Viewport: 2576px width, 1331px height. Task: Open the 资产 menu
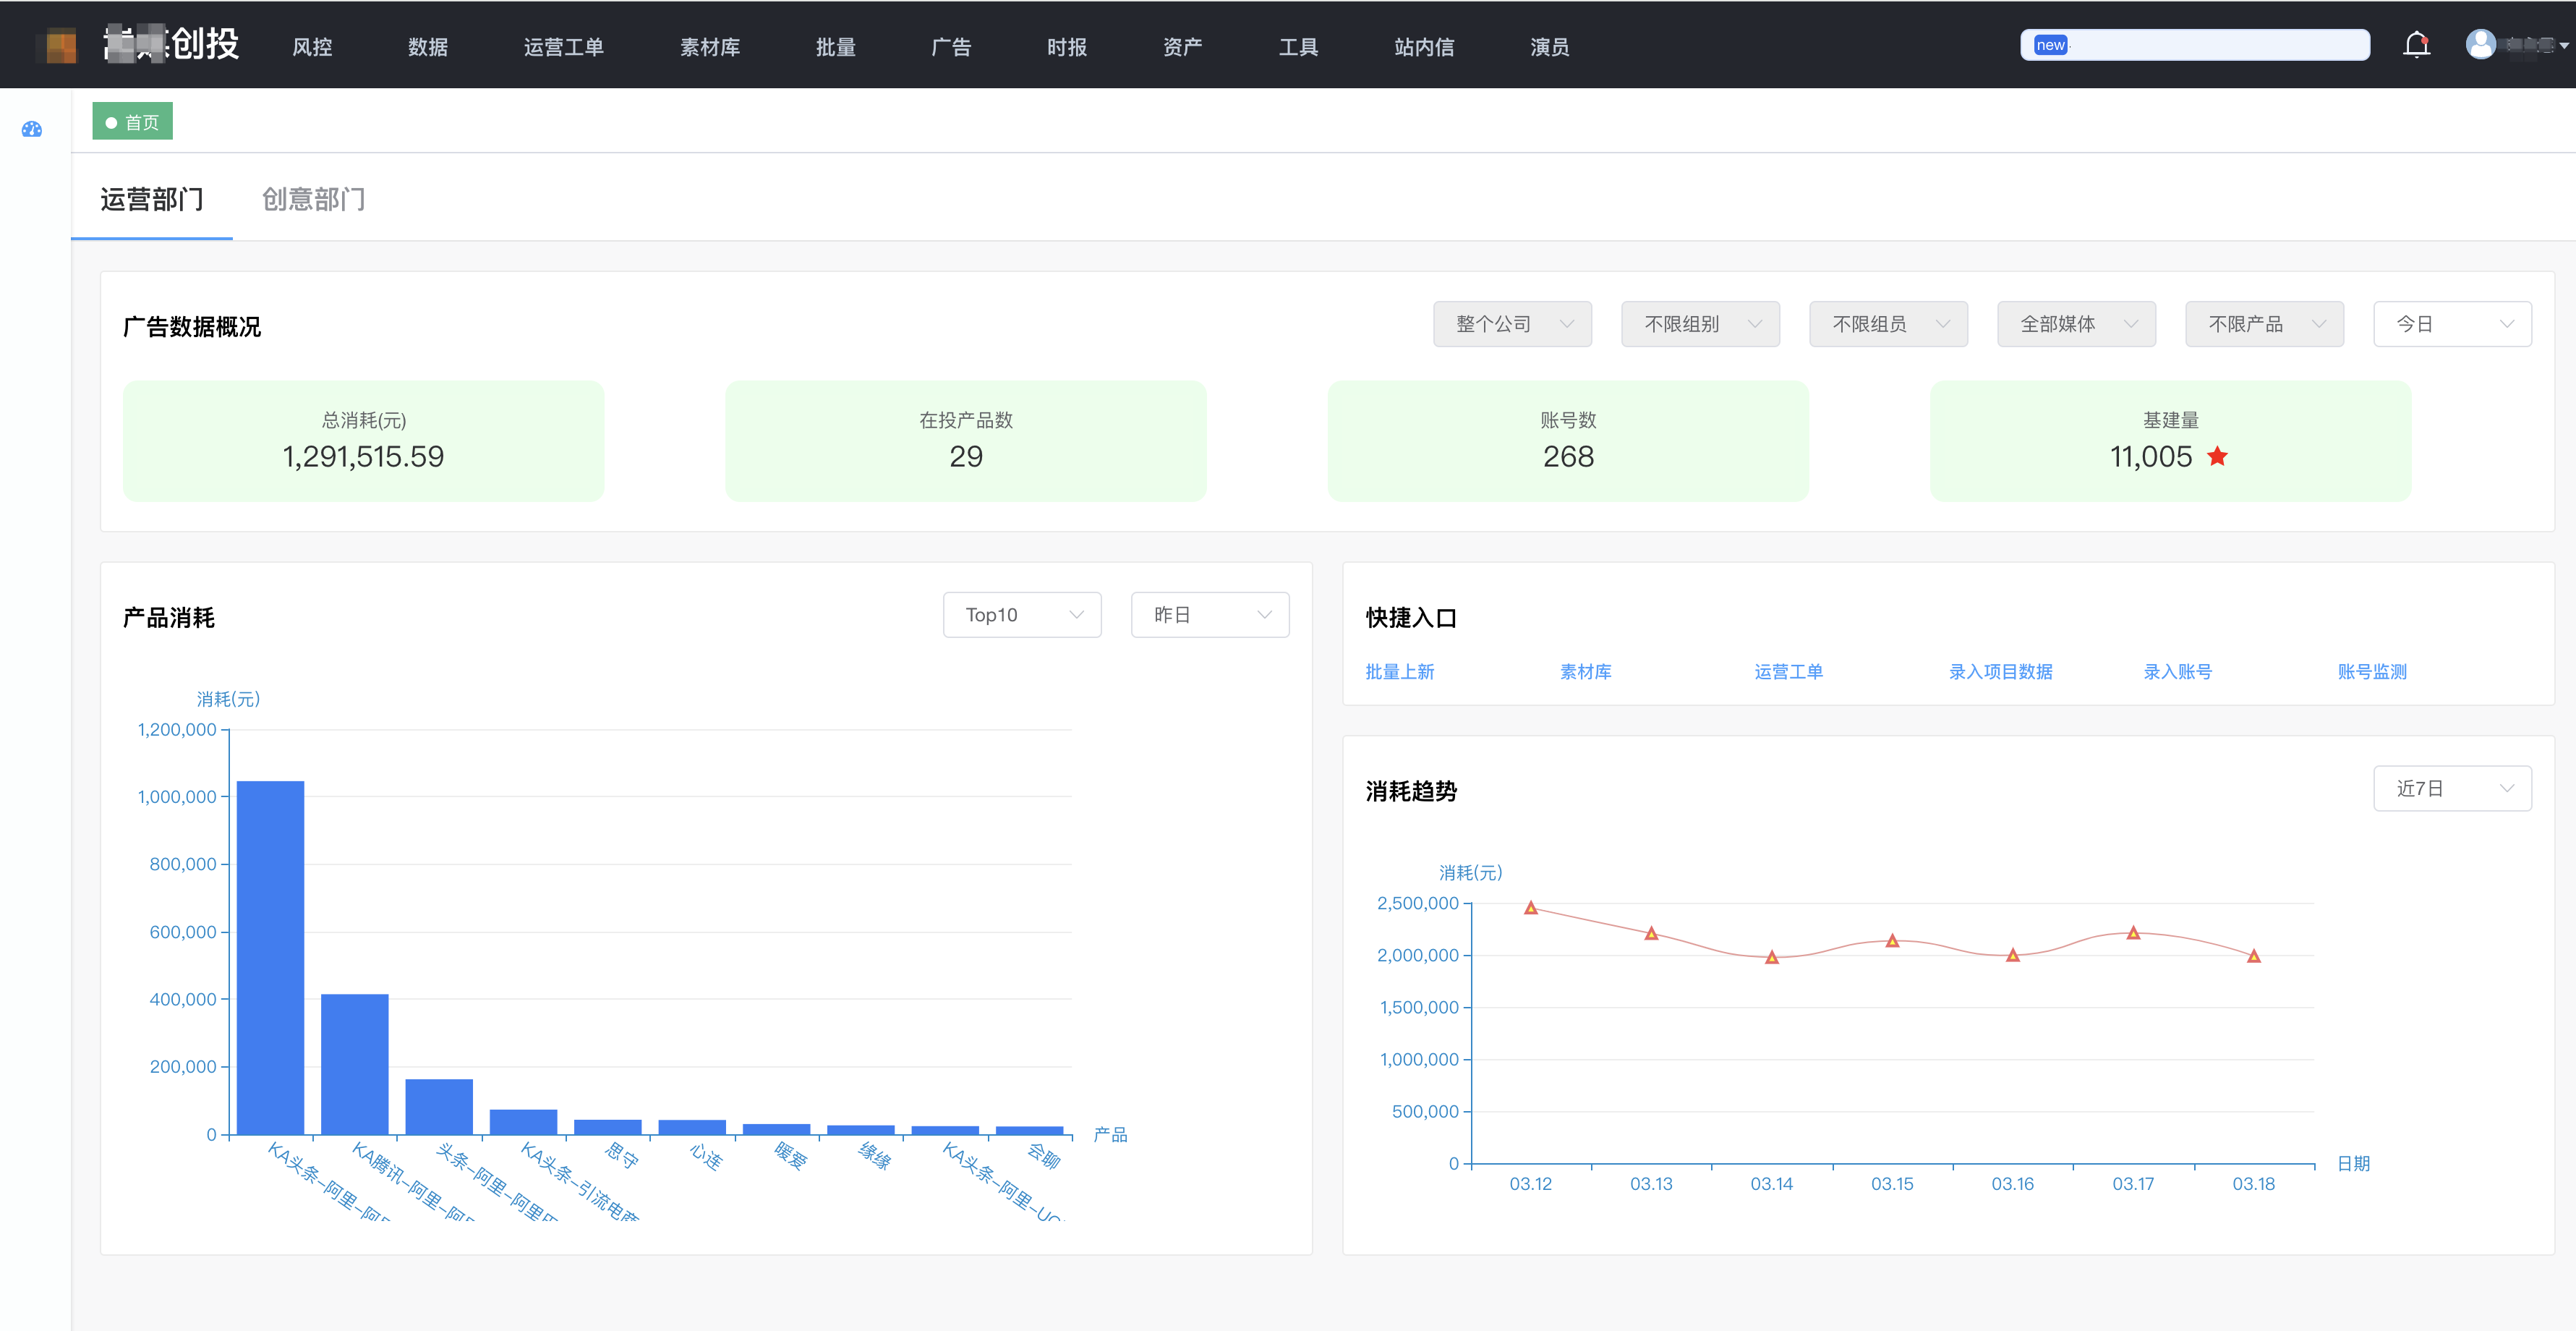[1183, 47]
